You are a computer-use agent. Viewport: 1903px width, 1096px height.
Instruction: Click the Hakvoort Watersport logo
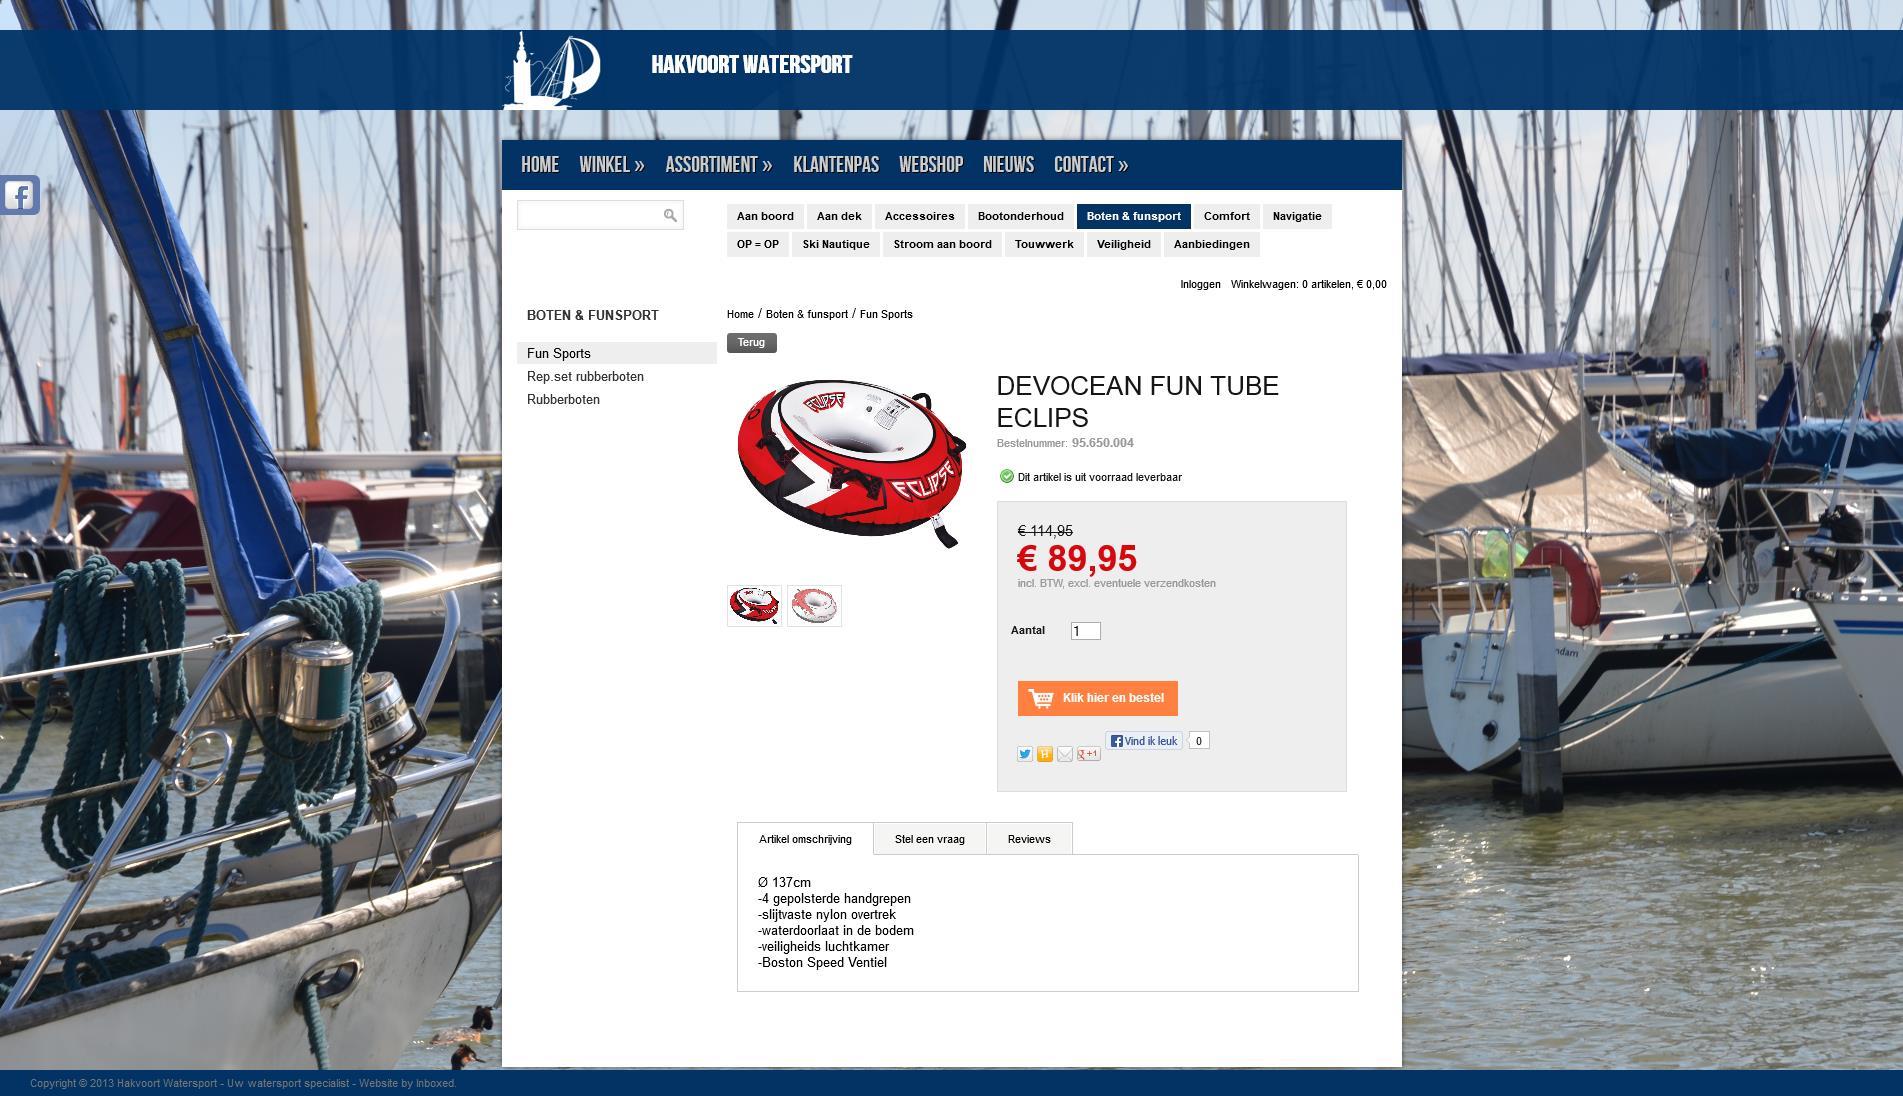[x=551, y=70]
